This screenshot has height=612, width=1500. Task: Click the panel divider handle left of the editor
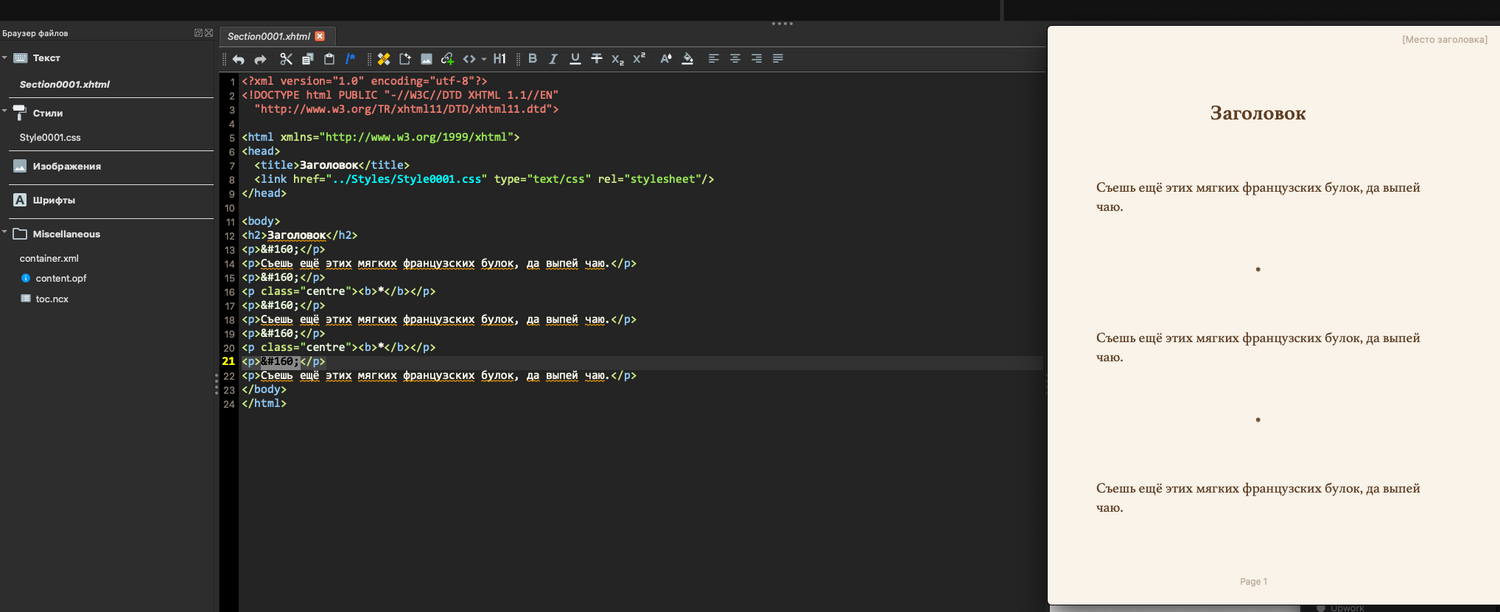pos(216,384)
